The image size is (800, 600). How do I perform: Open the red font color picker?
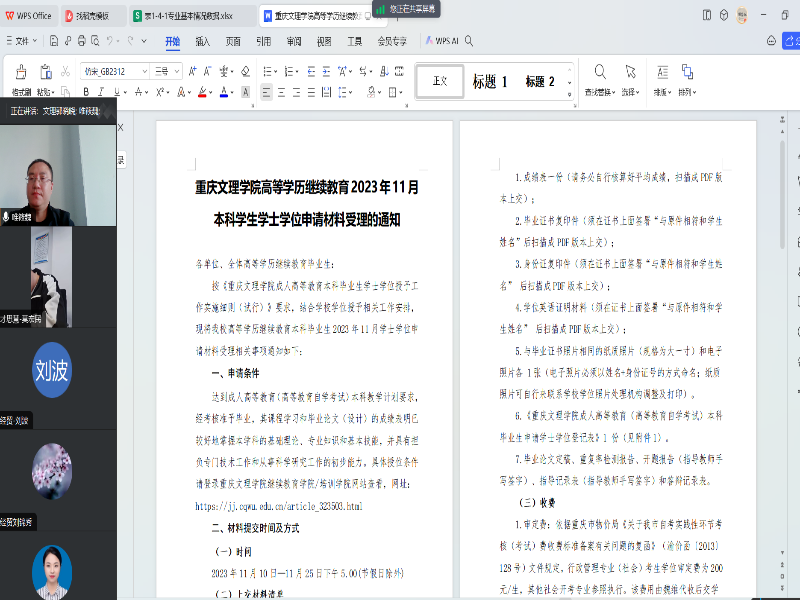[x=203, y=92]
